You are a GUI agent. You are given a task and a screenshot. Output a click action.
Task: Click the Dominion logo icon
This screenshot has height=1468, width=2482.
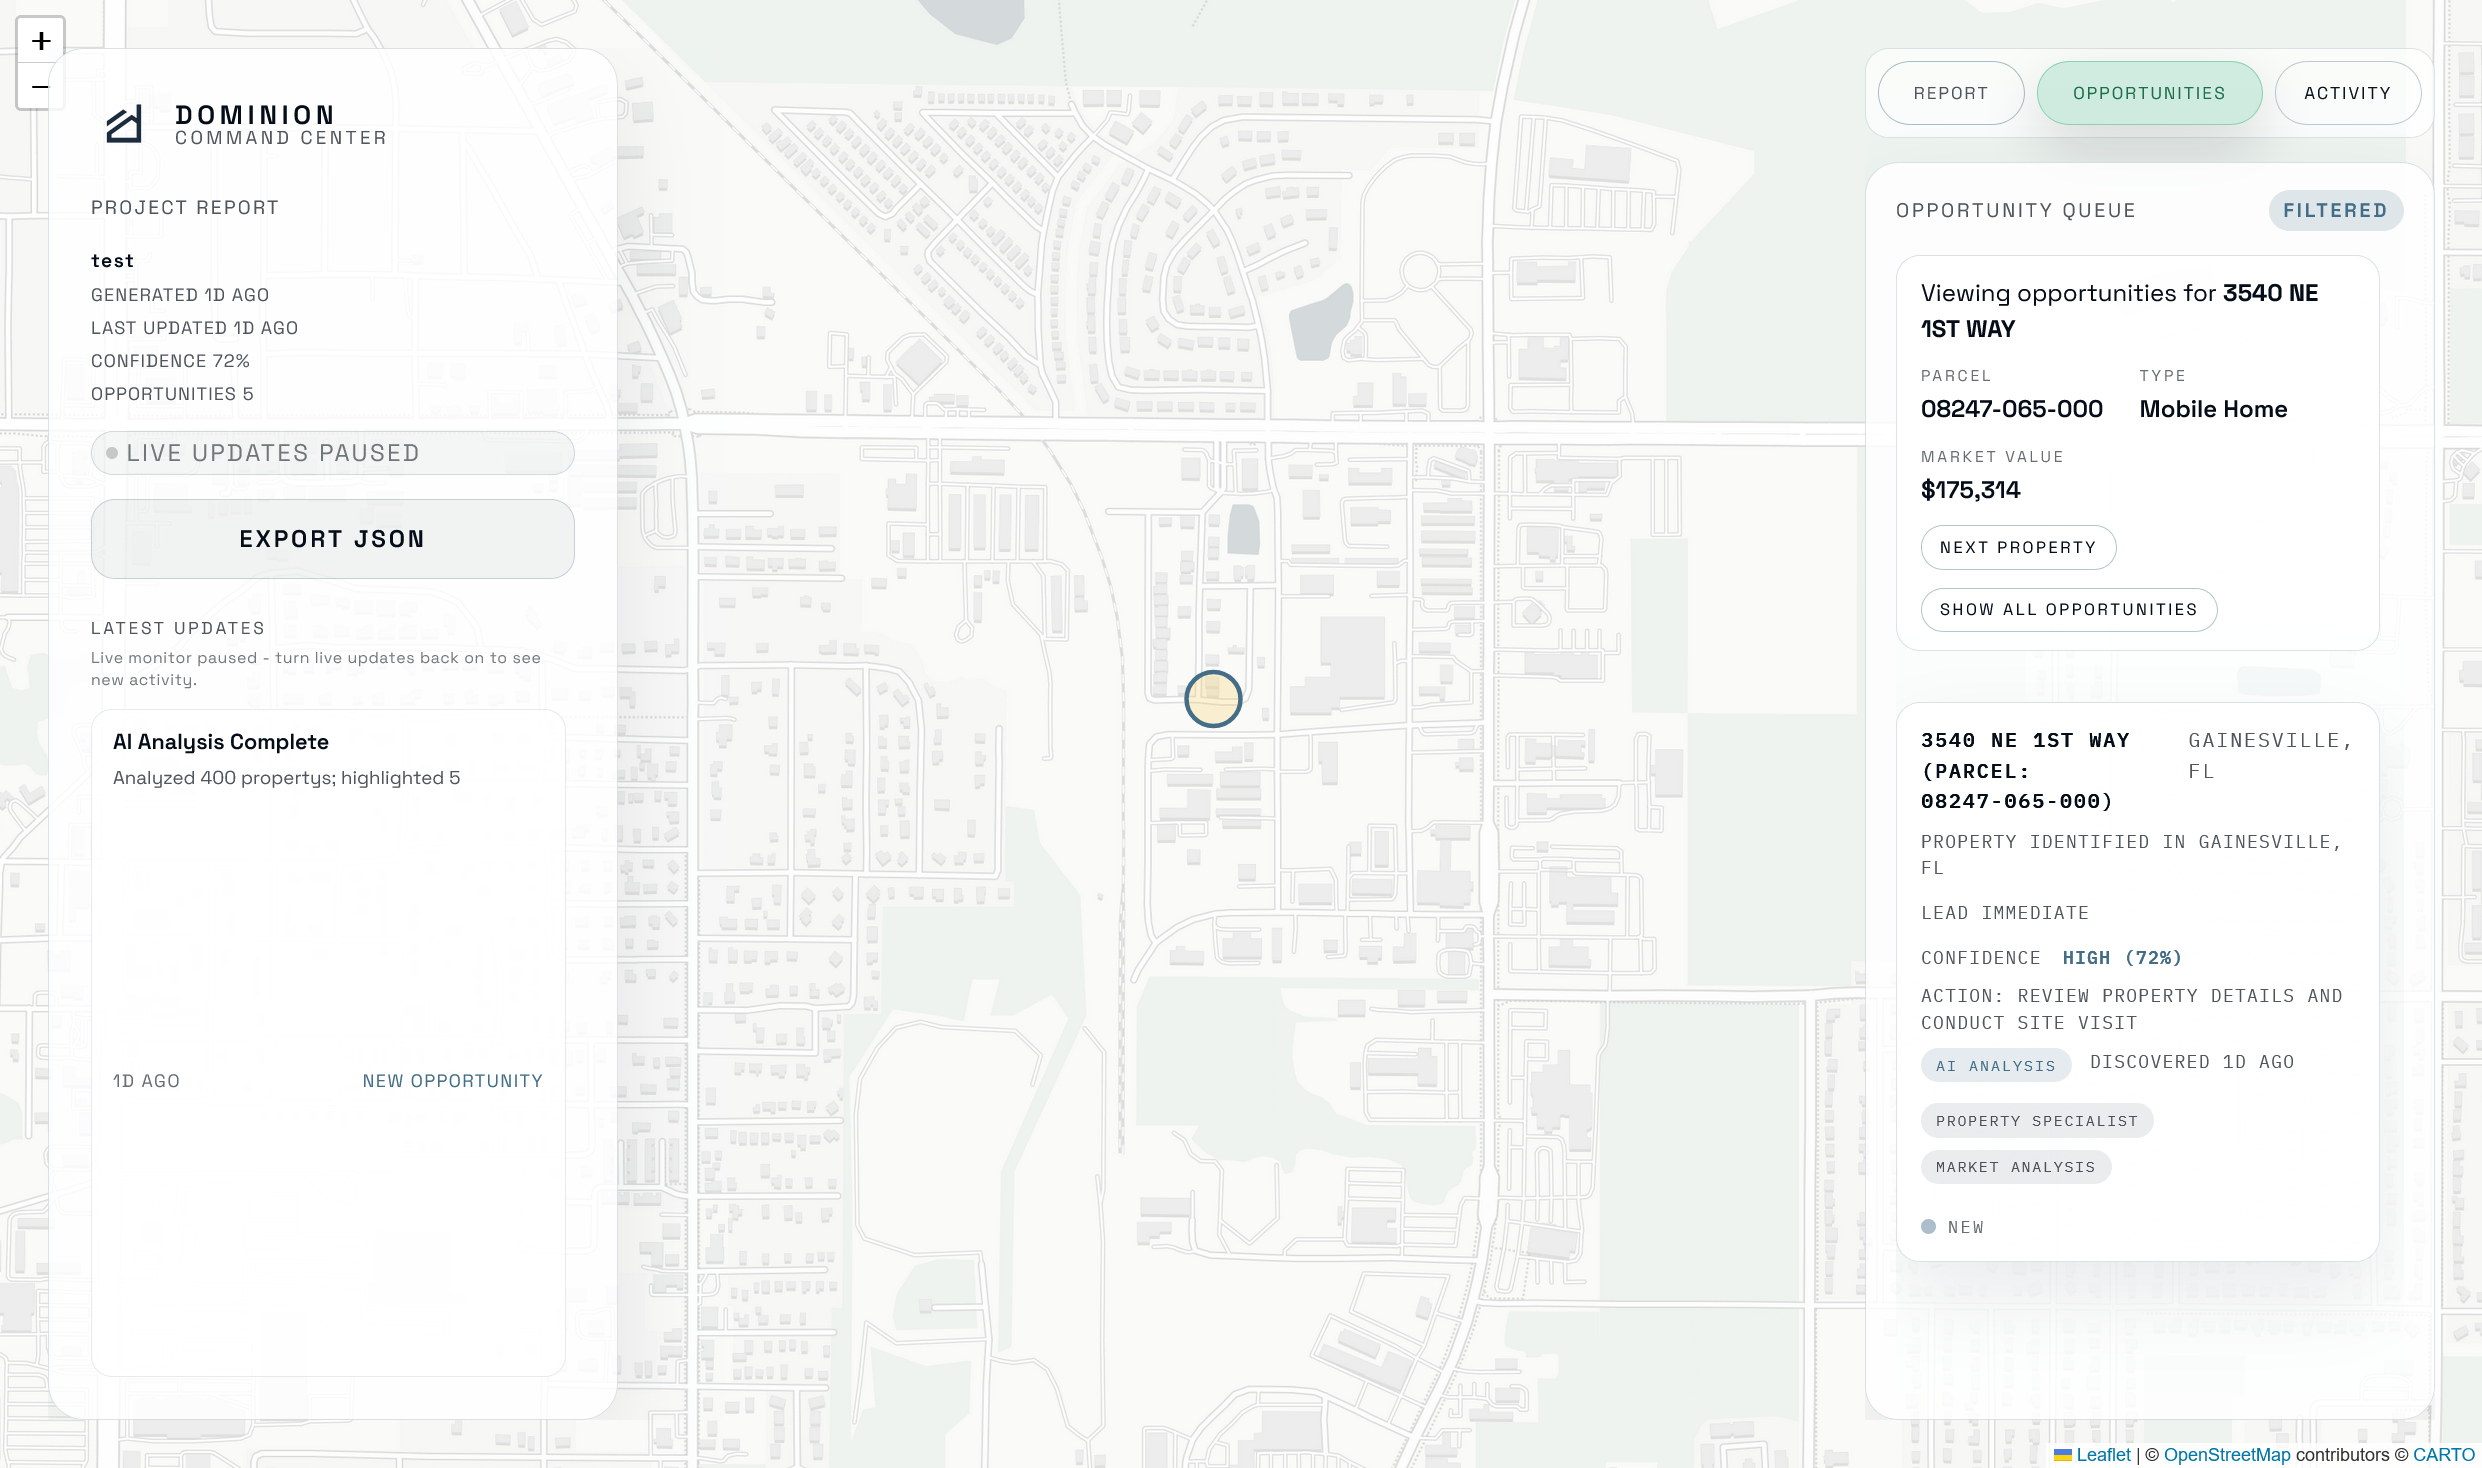(125, 125)
